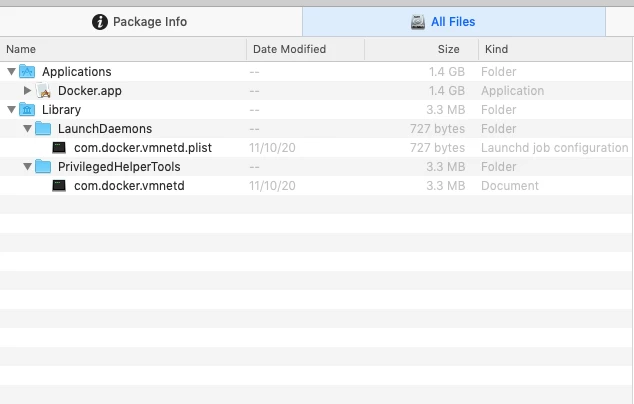The height and width of the screenshot is (404, 634).
Task: Click the Docker.app application icon
Action: pos(43,91)
